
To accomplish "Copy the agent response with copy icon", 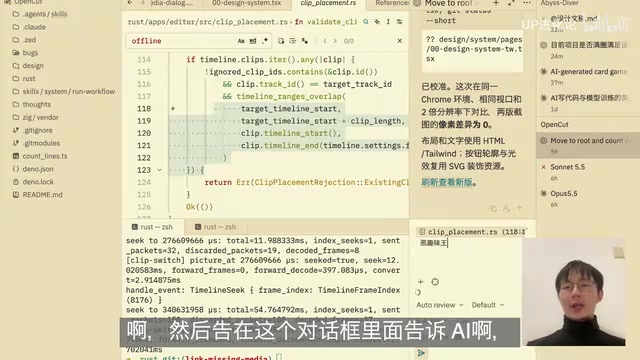I will 493,209.
